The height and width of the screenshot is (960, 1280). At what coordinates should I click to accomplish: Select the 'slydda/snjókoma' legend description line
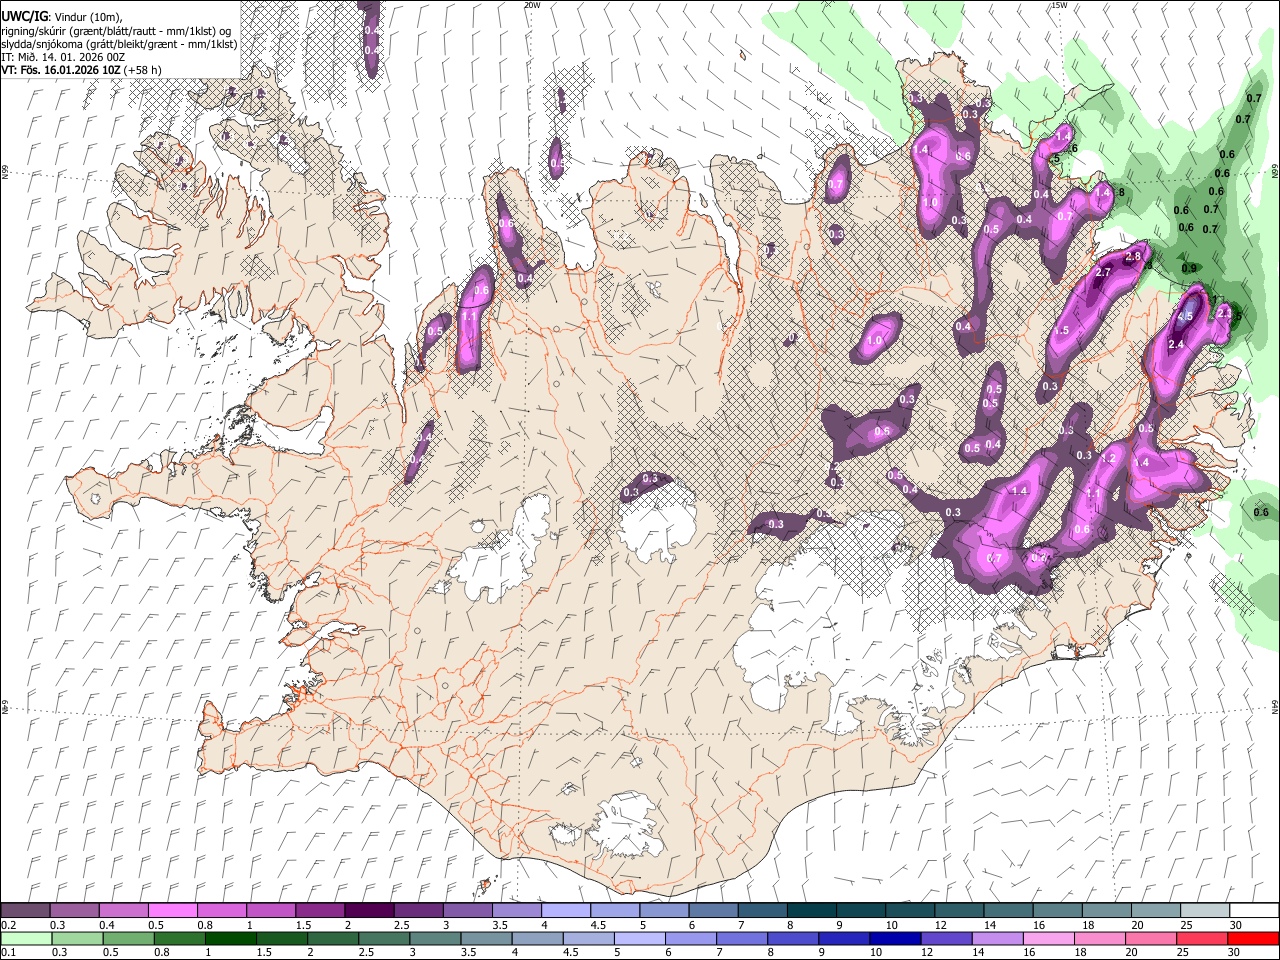click(x=119, y=44)
